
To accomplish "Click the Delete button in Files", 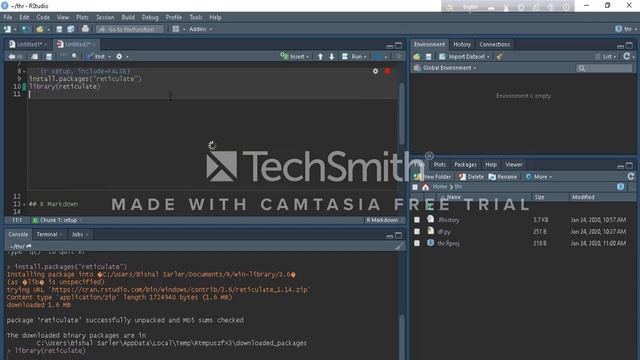I will [x=471, y=177].
